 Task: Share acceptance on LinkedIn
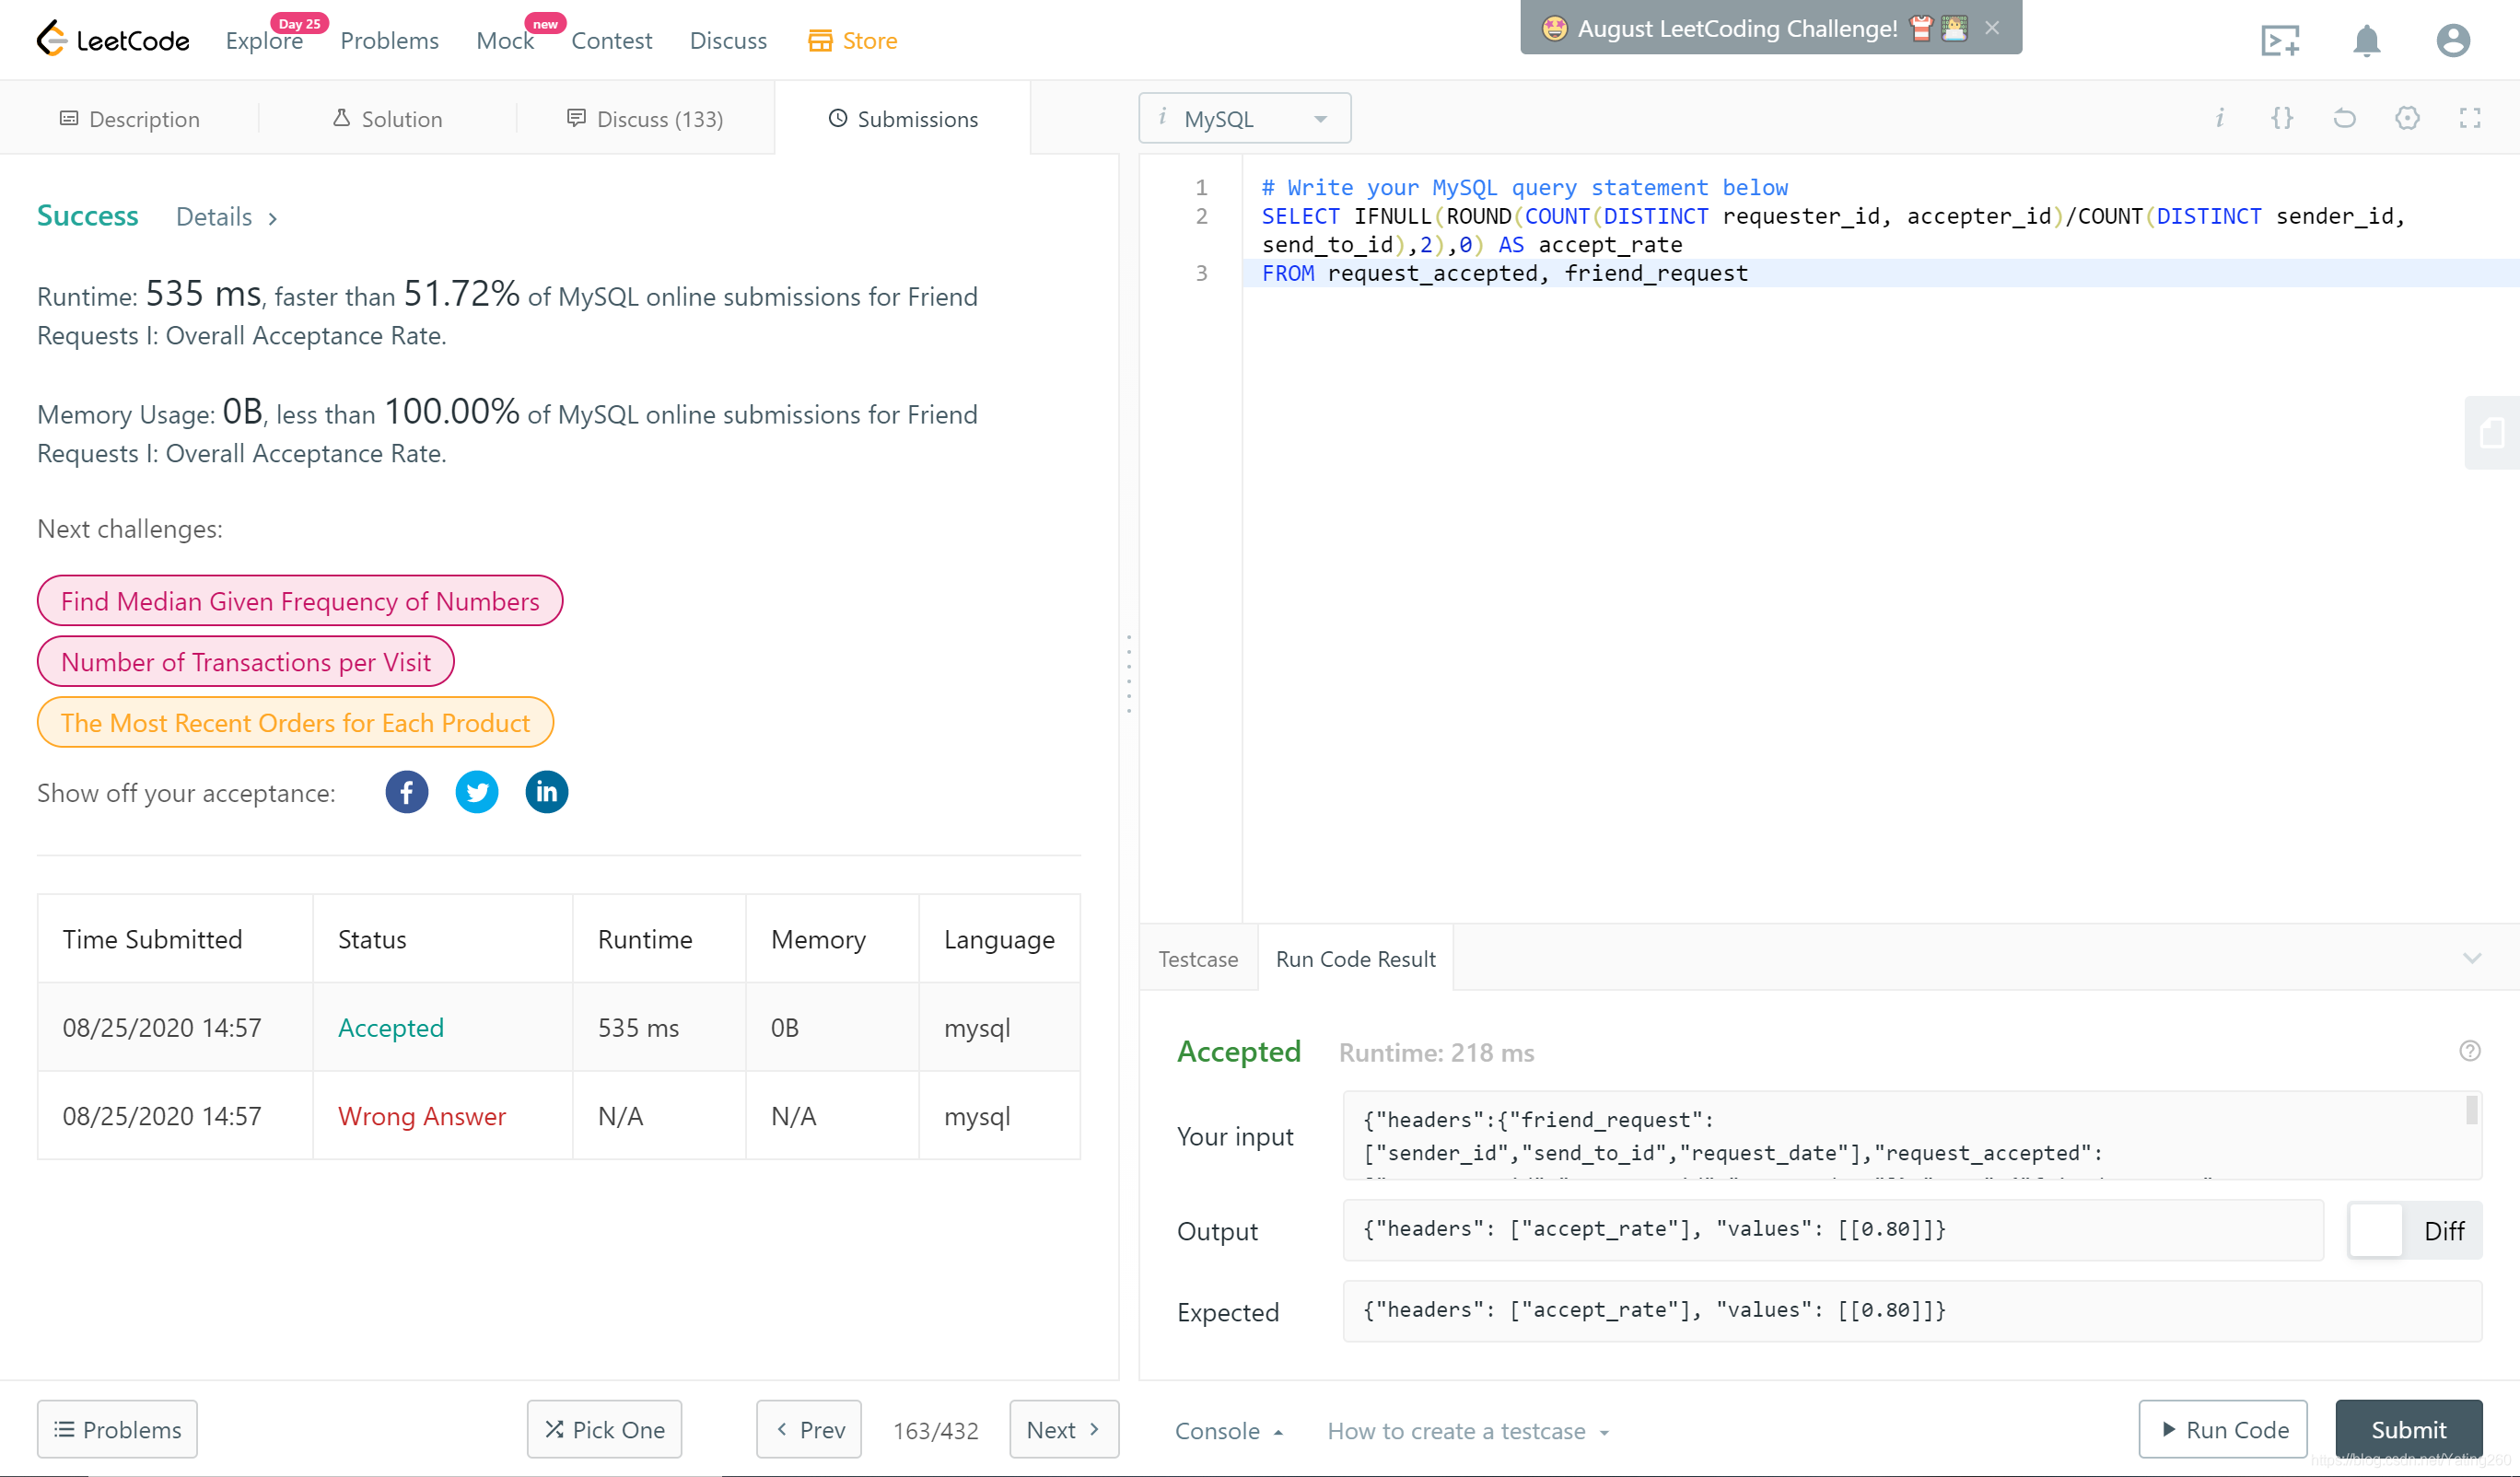(x=546, y=792)
